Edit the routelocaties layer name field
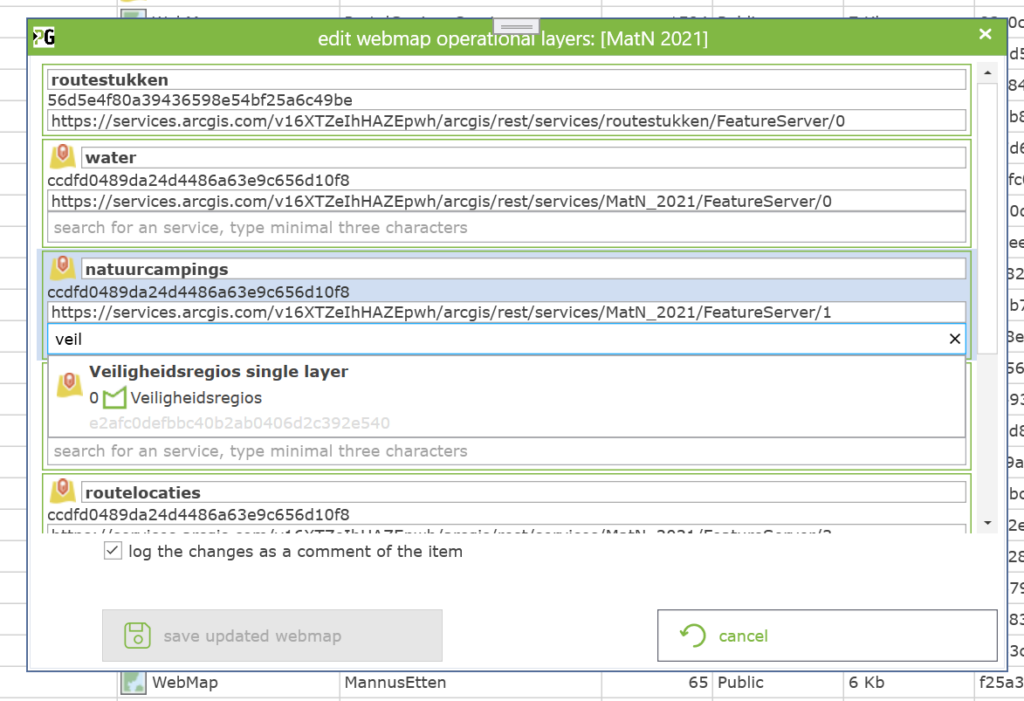Viewport: 1024px width, 701px height. pos(524,492)
